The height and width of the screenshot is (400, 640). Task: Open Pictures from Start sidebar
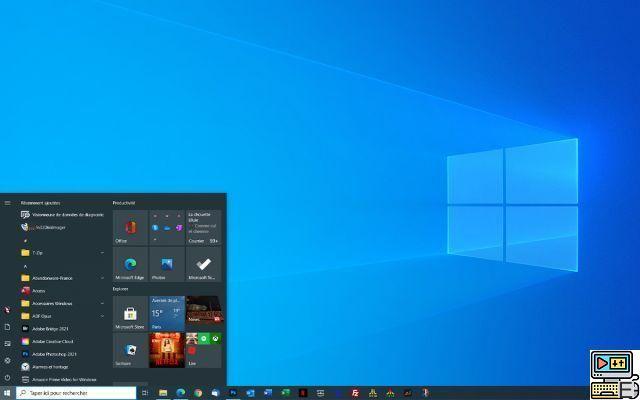[7, 344]
